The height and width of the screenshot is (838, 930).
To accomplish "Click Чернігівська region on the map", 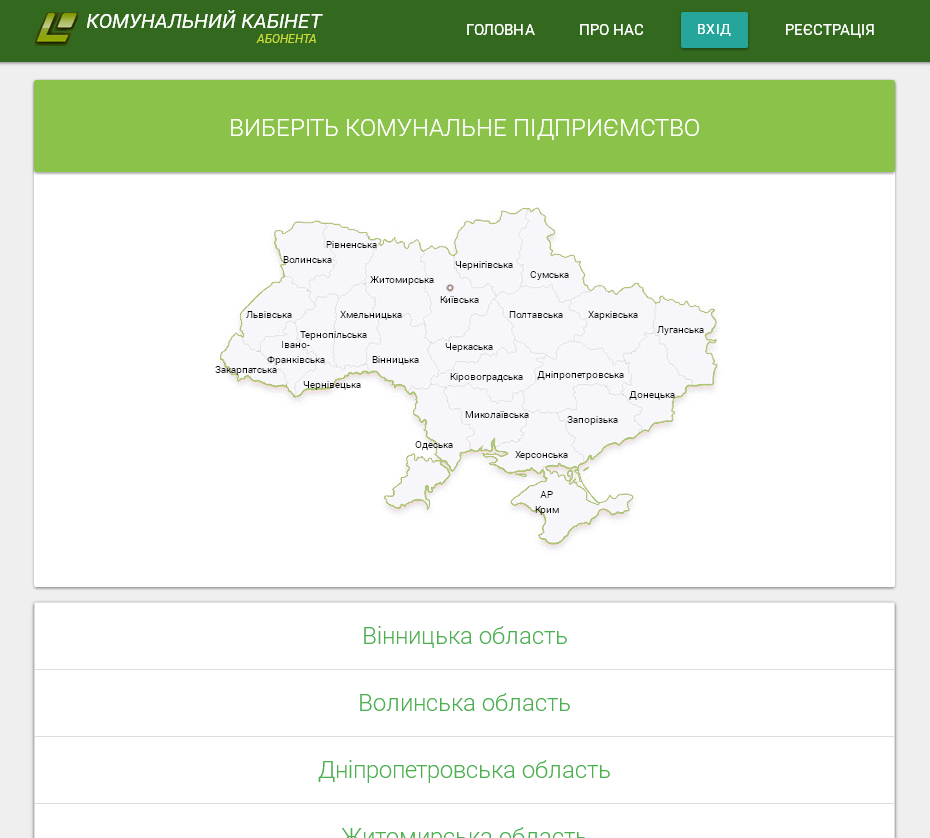I will 484,265.
